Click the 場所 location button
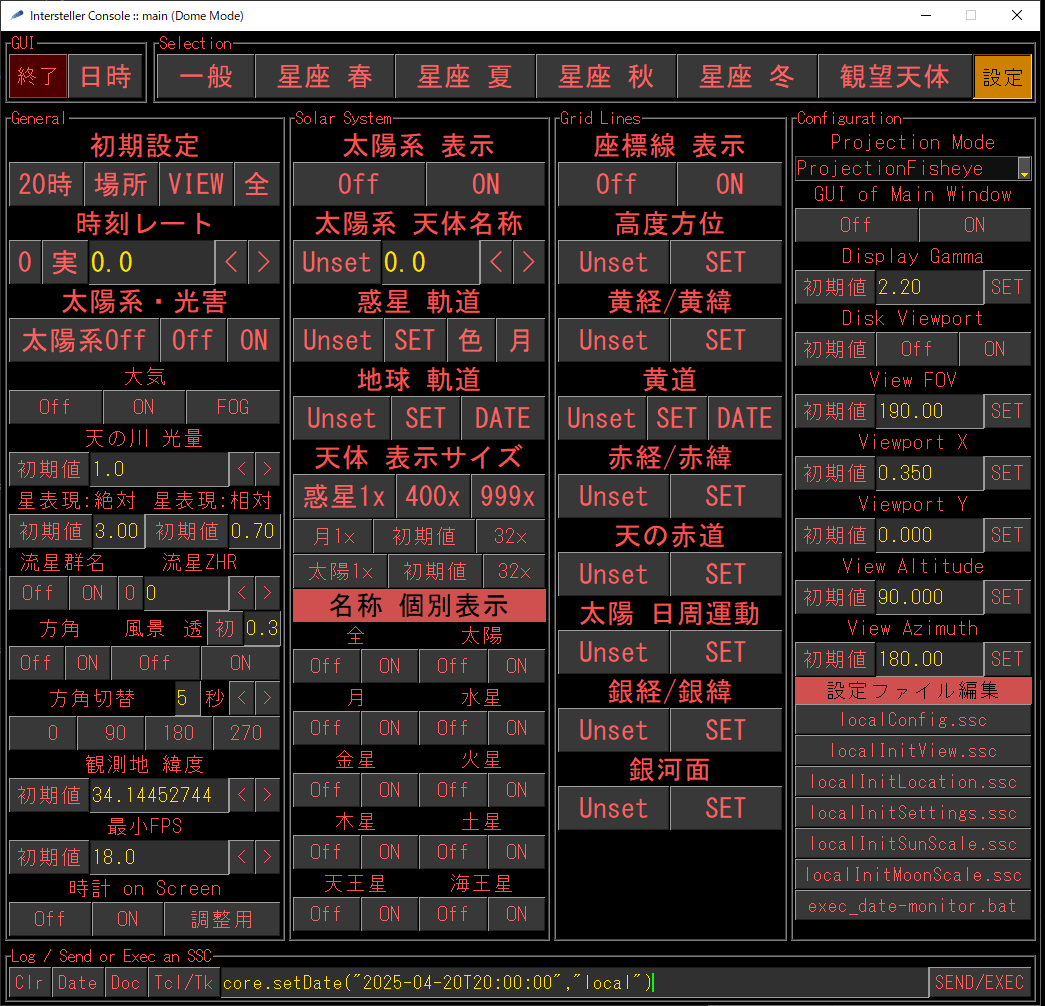1045x1006 pixels. point(121,184)
